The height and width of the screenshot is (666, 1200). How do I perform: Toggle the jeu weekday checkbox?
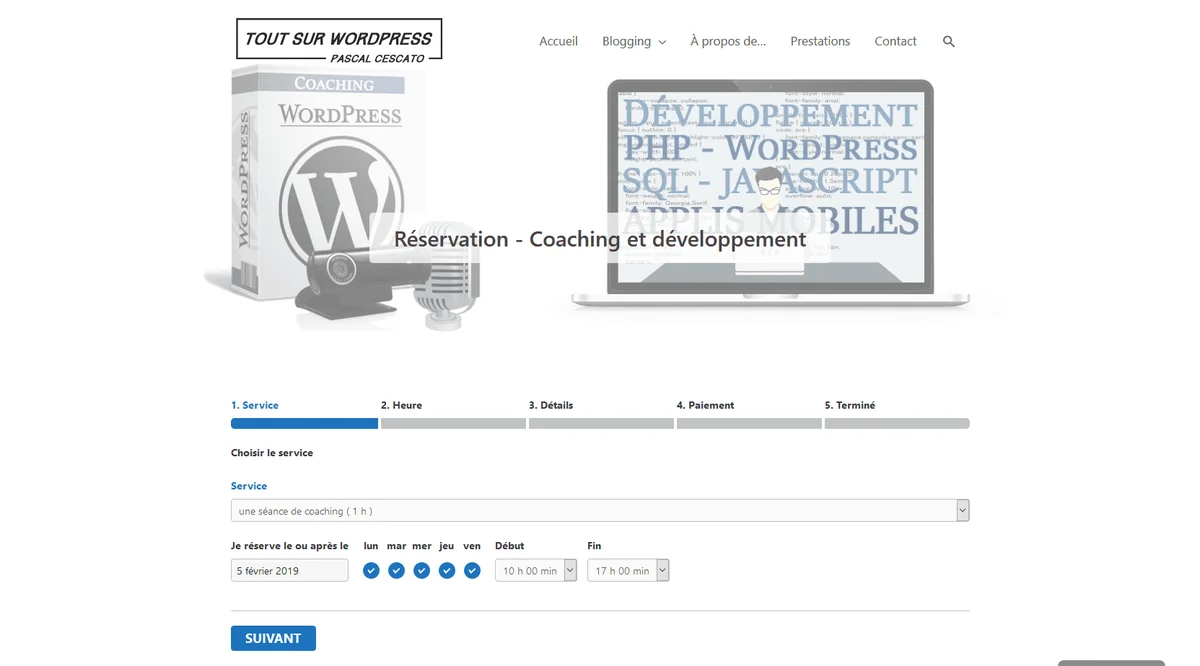pos(447,570)
